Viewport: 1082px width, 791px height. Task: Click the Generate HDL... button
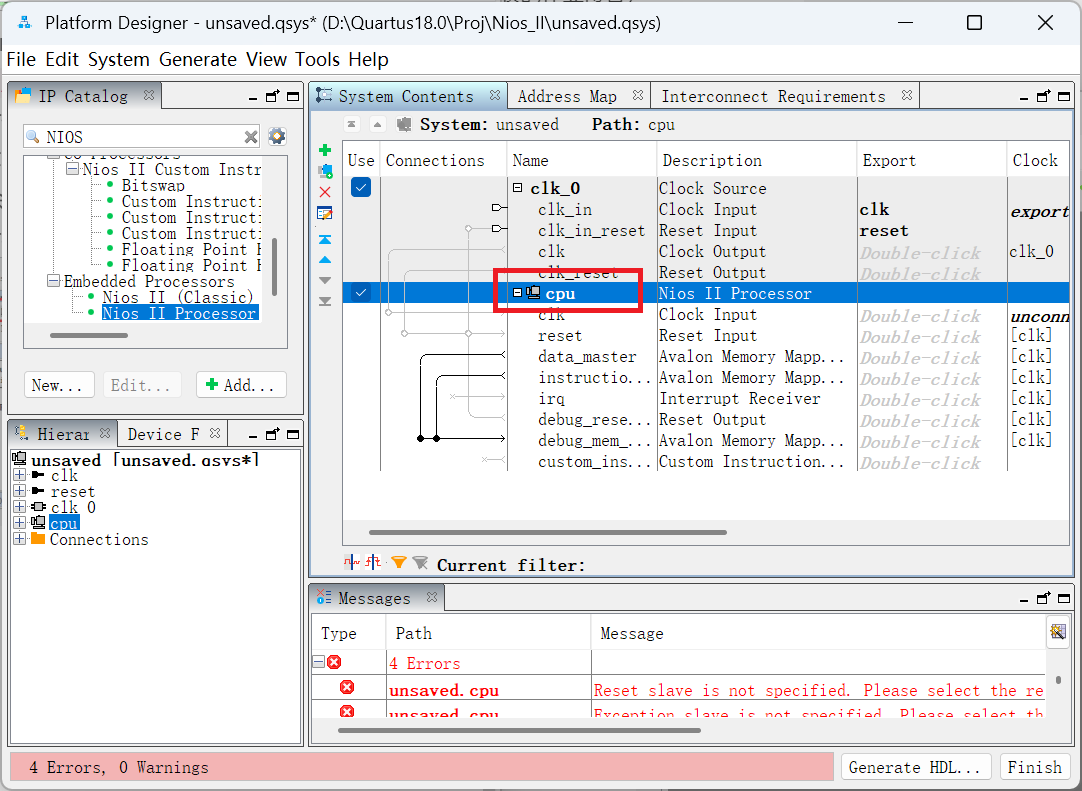tap(915, 767)
